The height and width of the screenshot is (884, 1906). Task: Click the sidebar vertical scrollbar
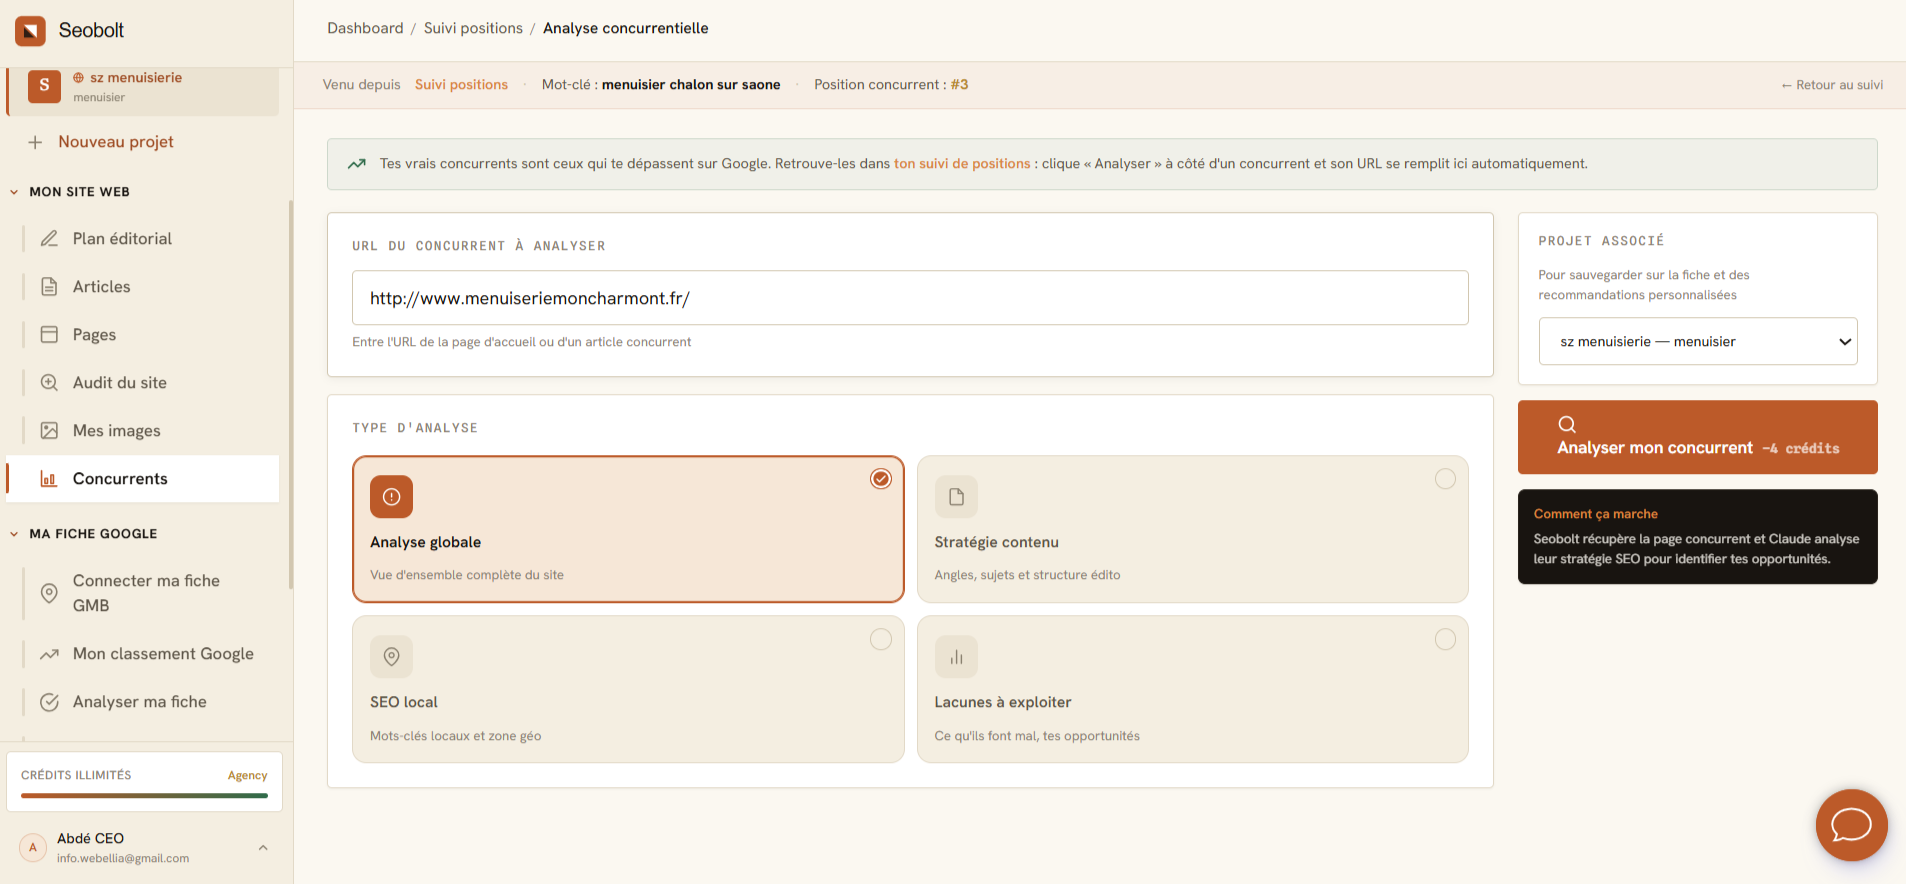point(290,395)
